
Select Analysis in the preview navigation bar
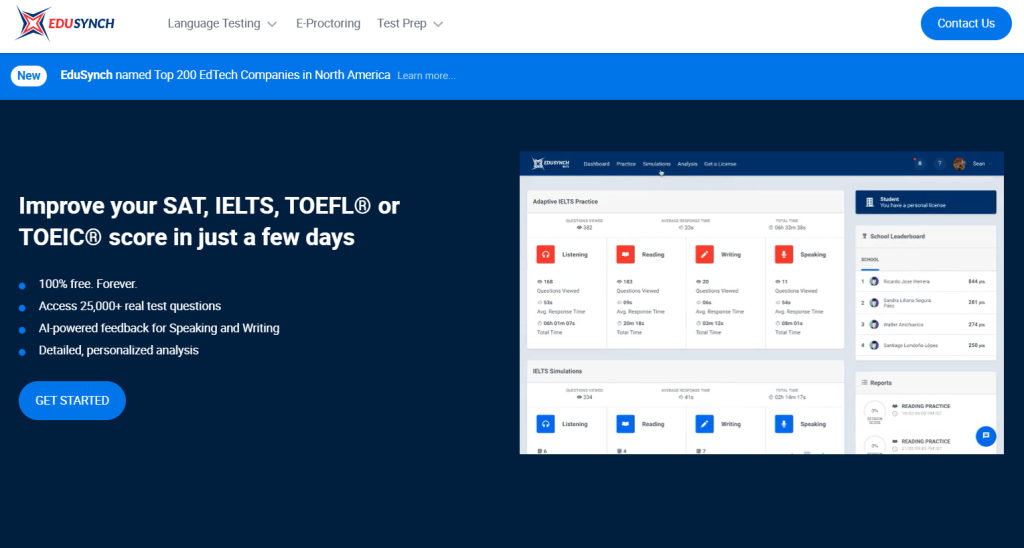687,164
